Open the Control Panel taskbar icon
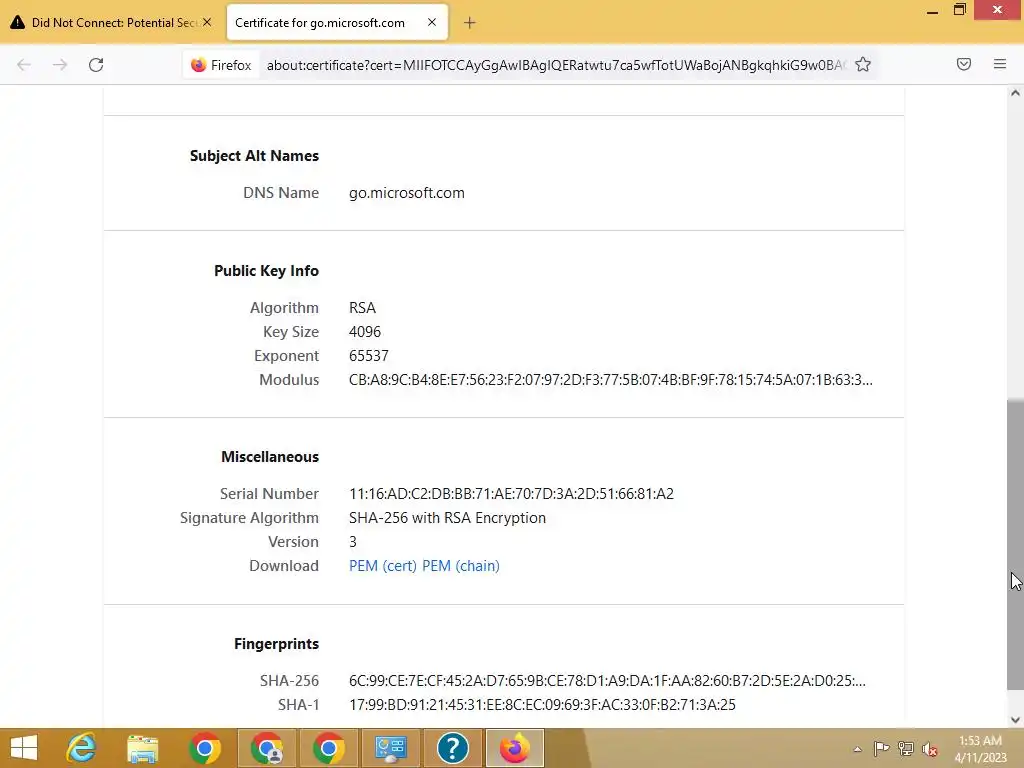This screenshot has width=1024, height=768. [391, 748]
